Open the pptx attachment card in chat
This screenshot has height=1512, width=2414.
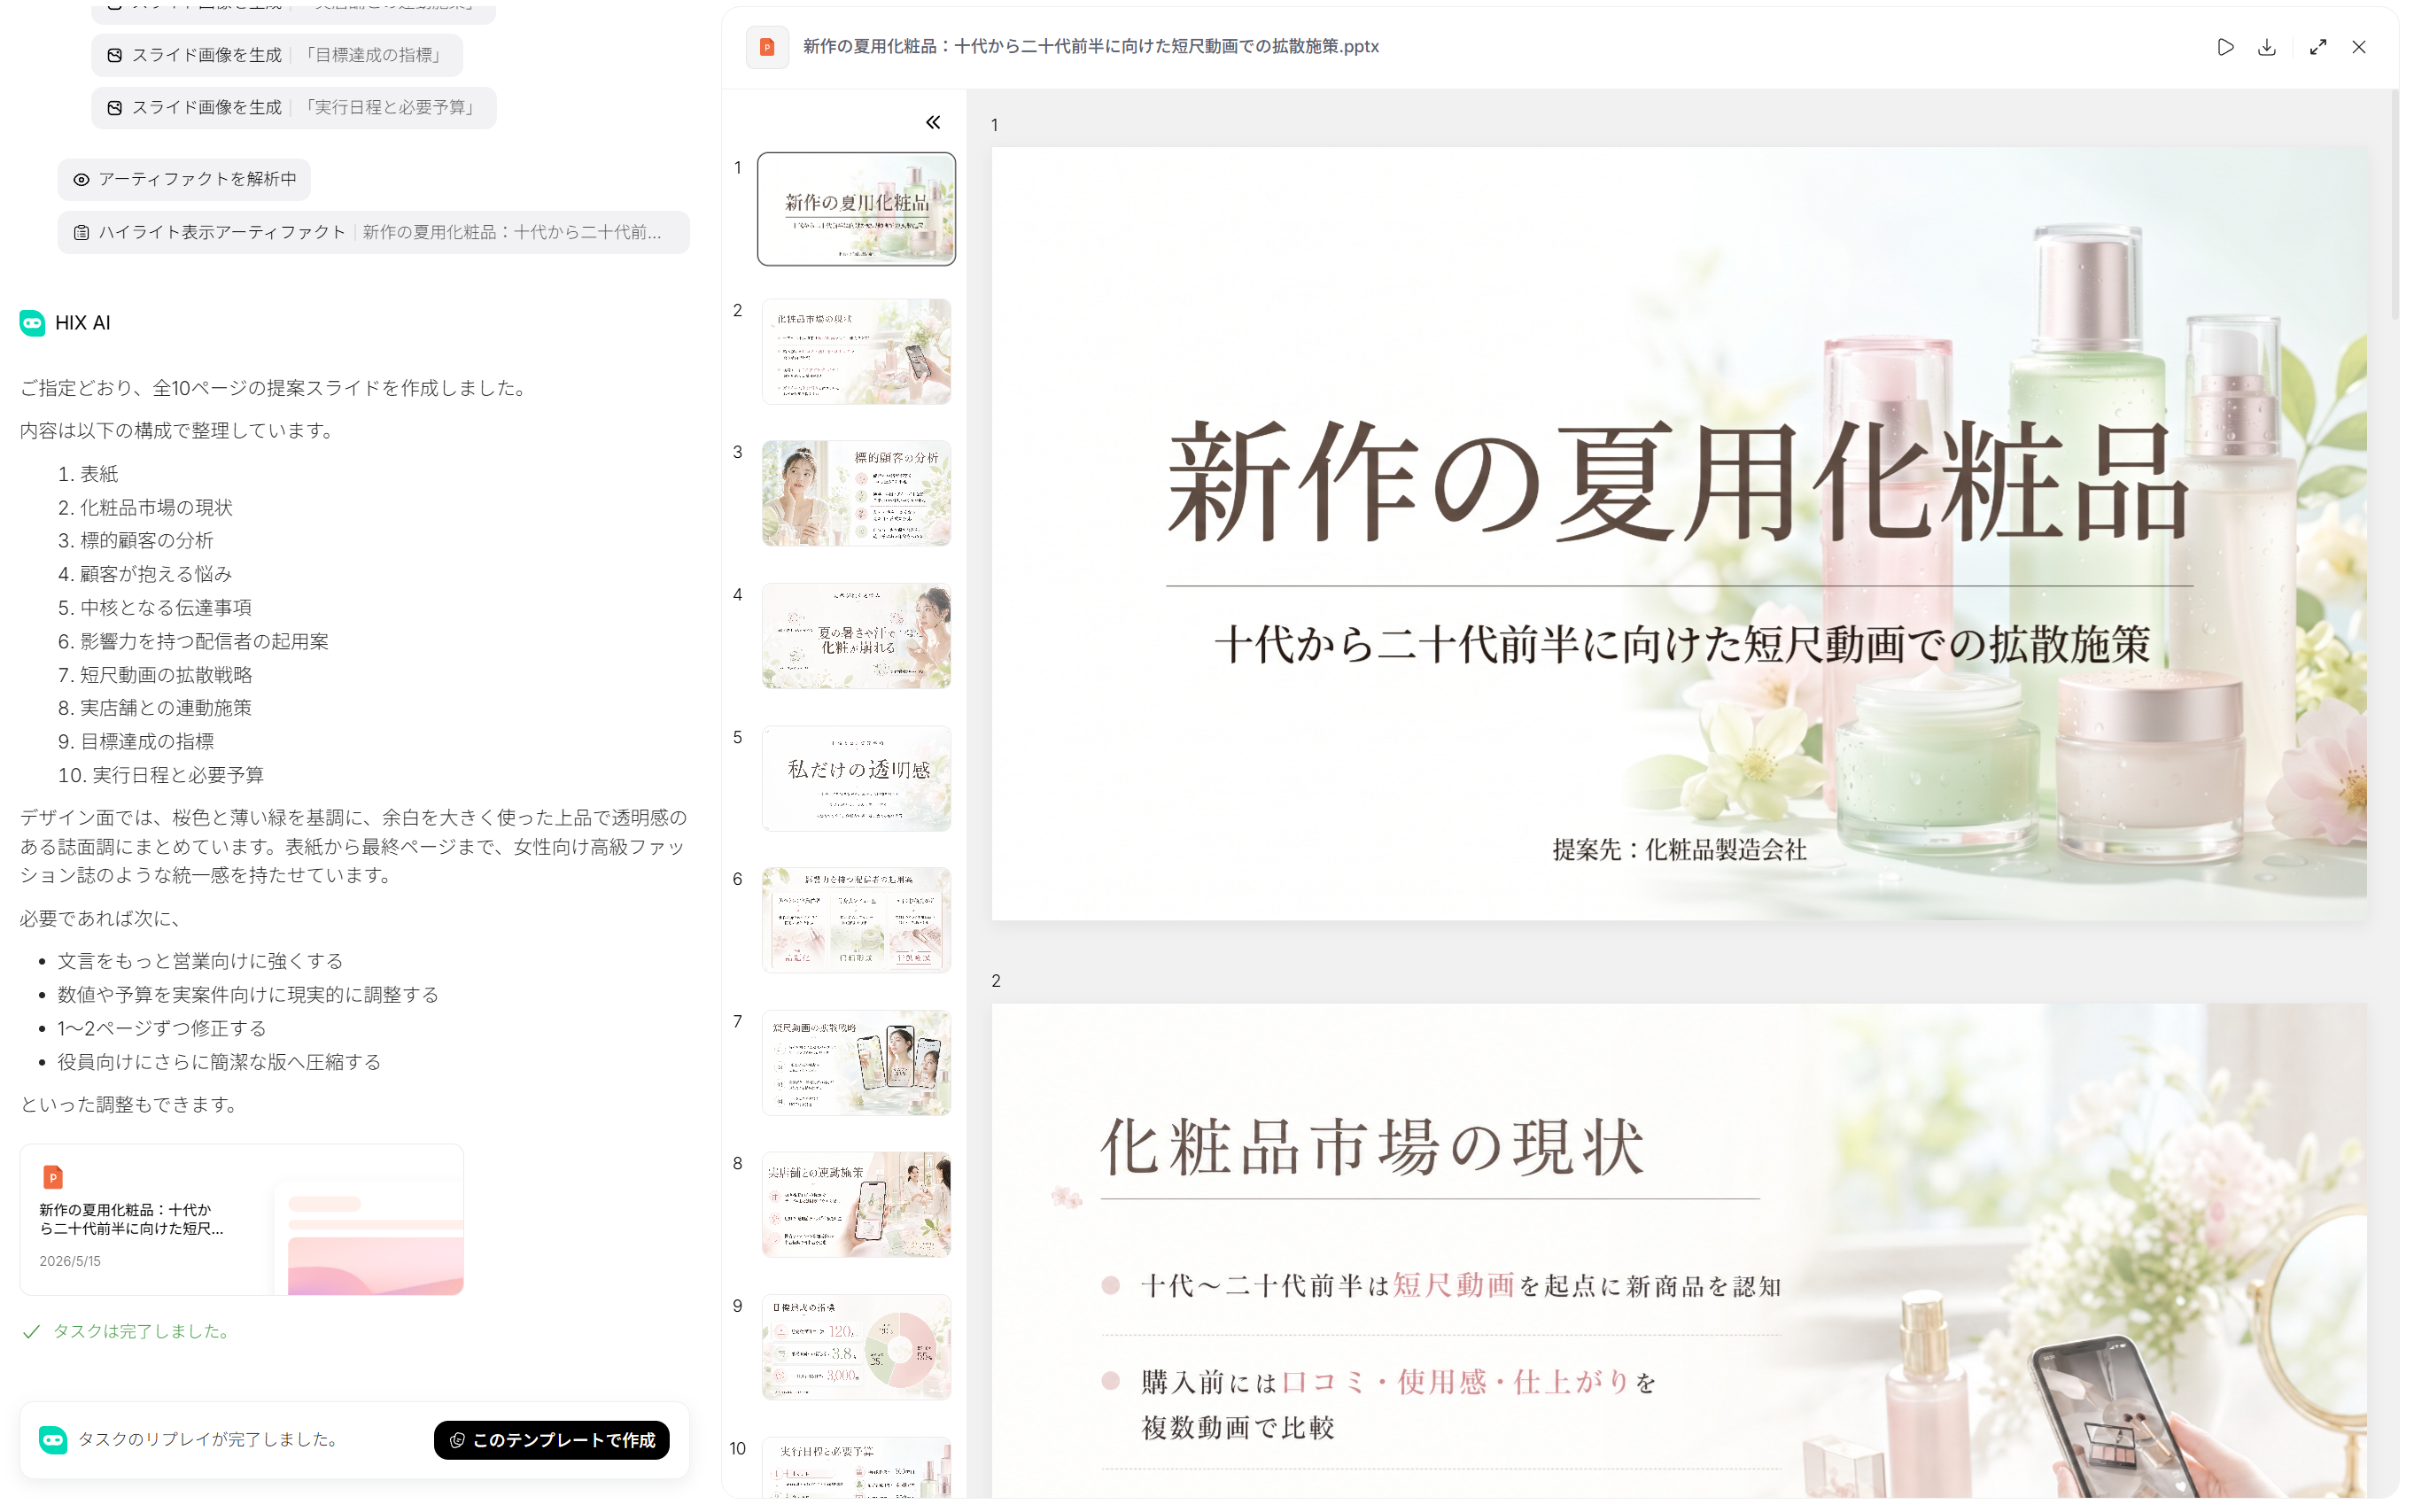click(x=242, y=1219)
